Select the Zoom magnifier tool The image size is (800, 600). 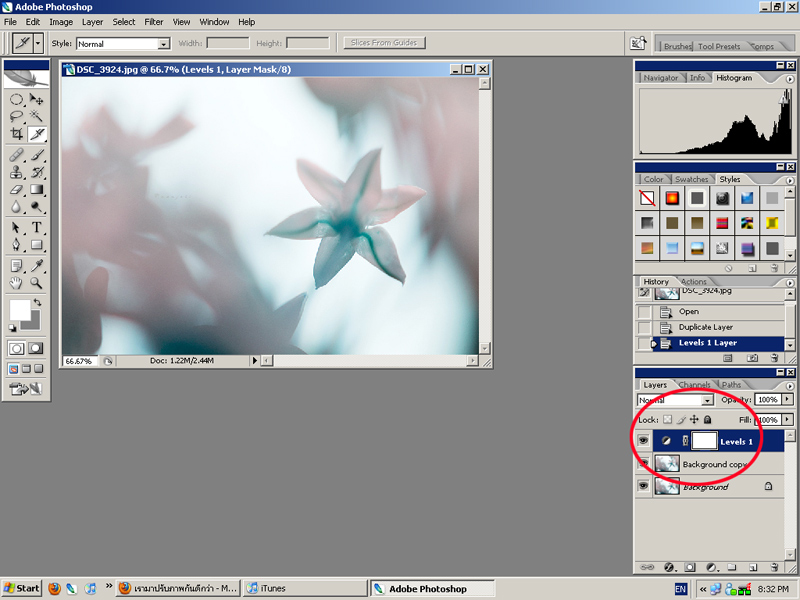(x=37, y=283)
